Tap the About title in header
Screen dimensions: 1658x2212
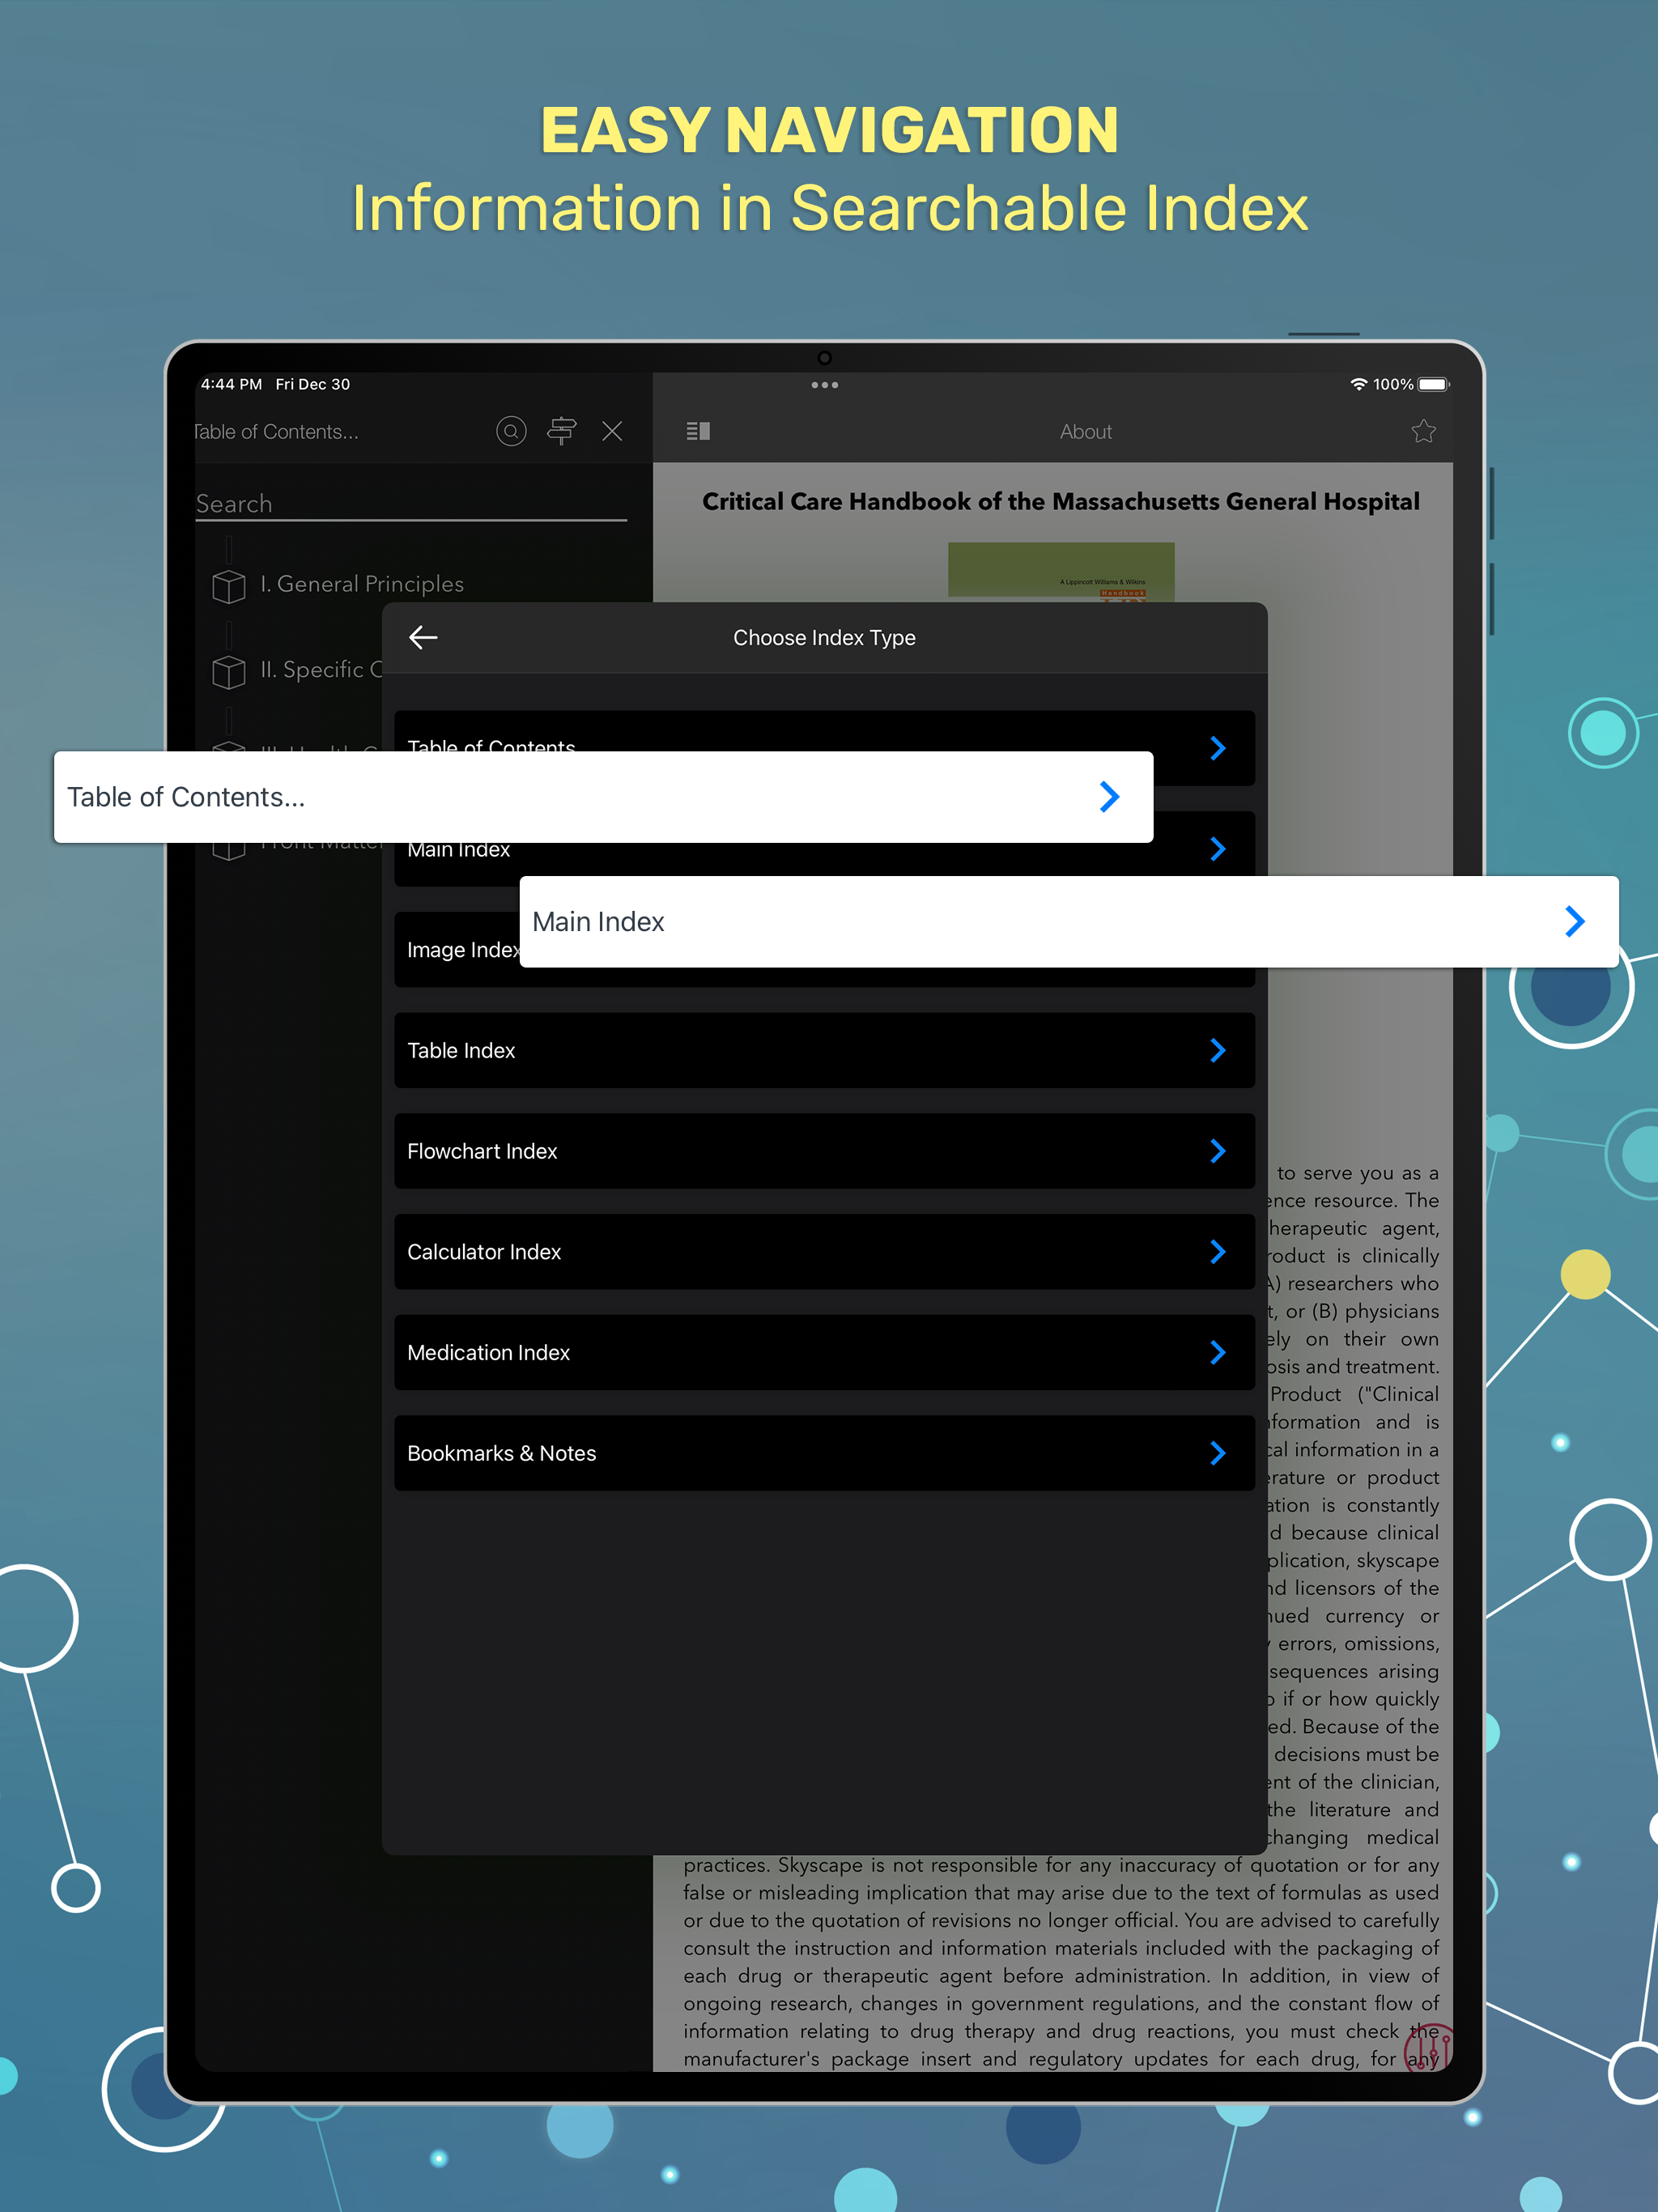[x=1085, y=431]
